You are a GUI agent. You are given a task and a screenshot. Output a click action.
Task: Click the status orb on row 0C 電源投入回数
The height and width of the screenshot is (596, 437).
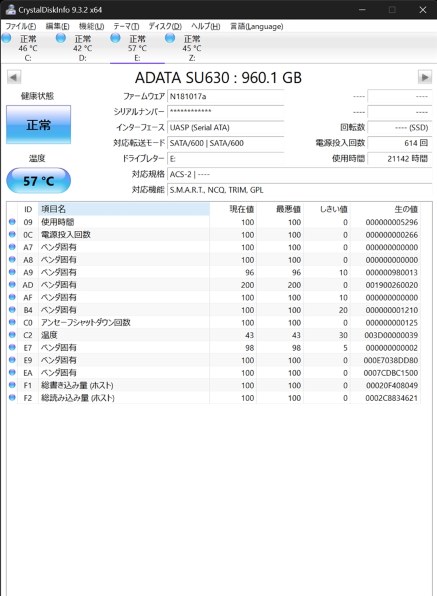[x=12, y=234]
